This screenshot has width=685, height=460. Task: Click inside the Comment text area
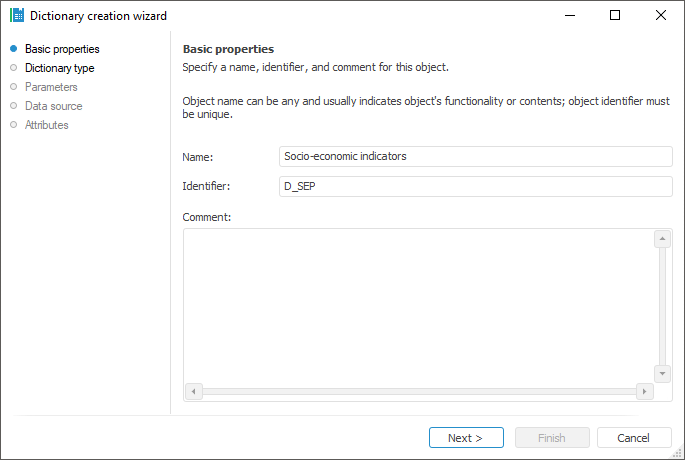(418, 305)
